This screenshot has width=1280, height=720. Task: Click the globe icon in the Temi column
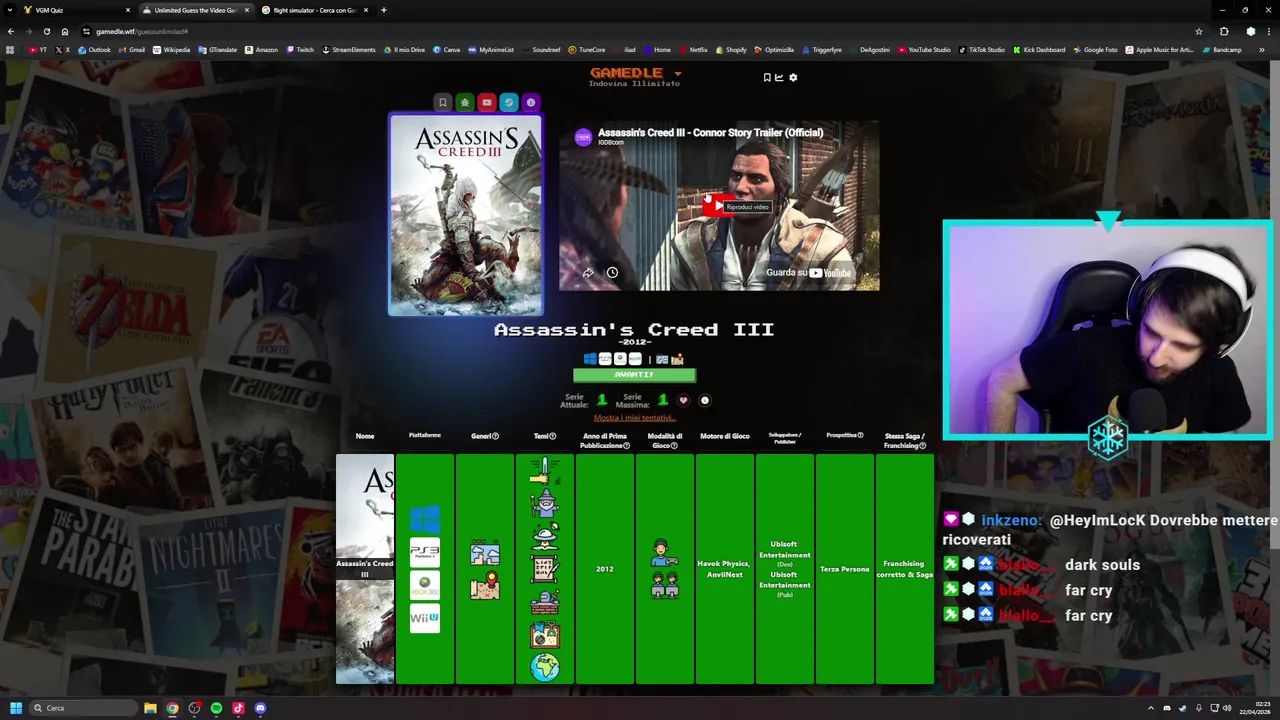545,667
